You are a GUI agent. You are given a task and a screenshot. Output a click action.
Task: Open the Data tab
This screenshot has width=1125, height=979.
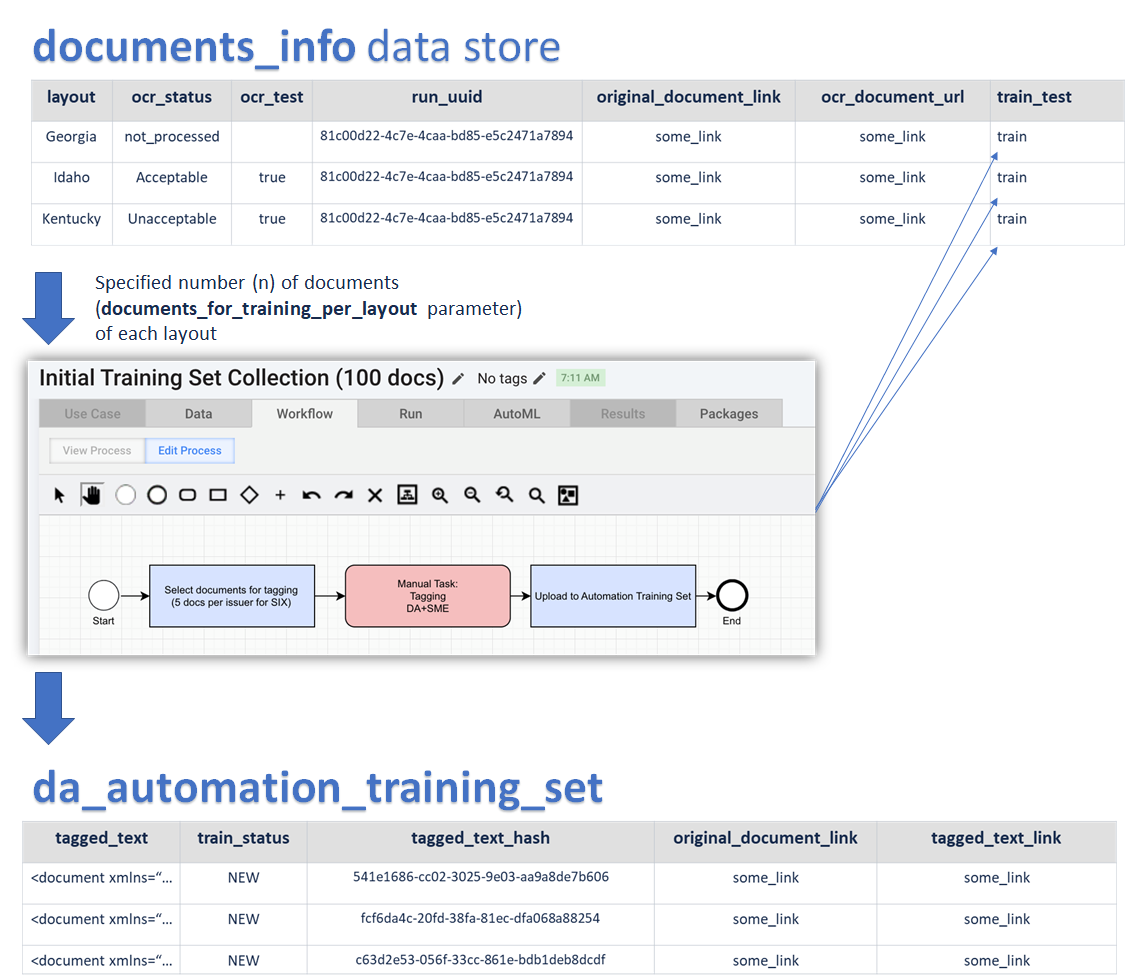[x=199, y=414]
